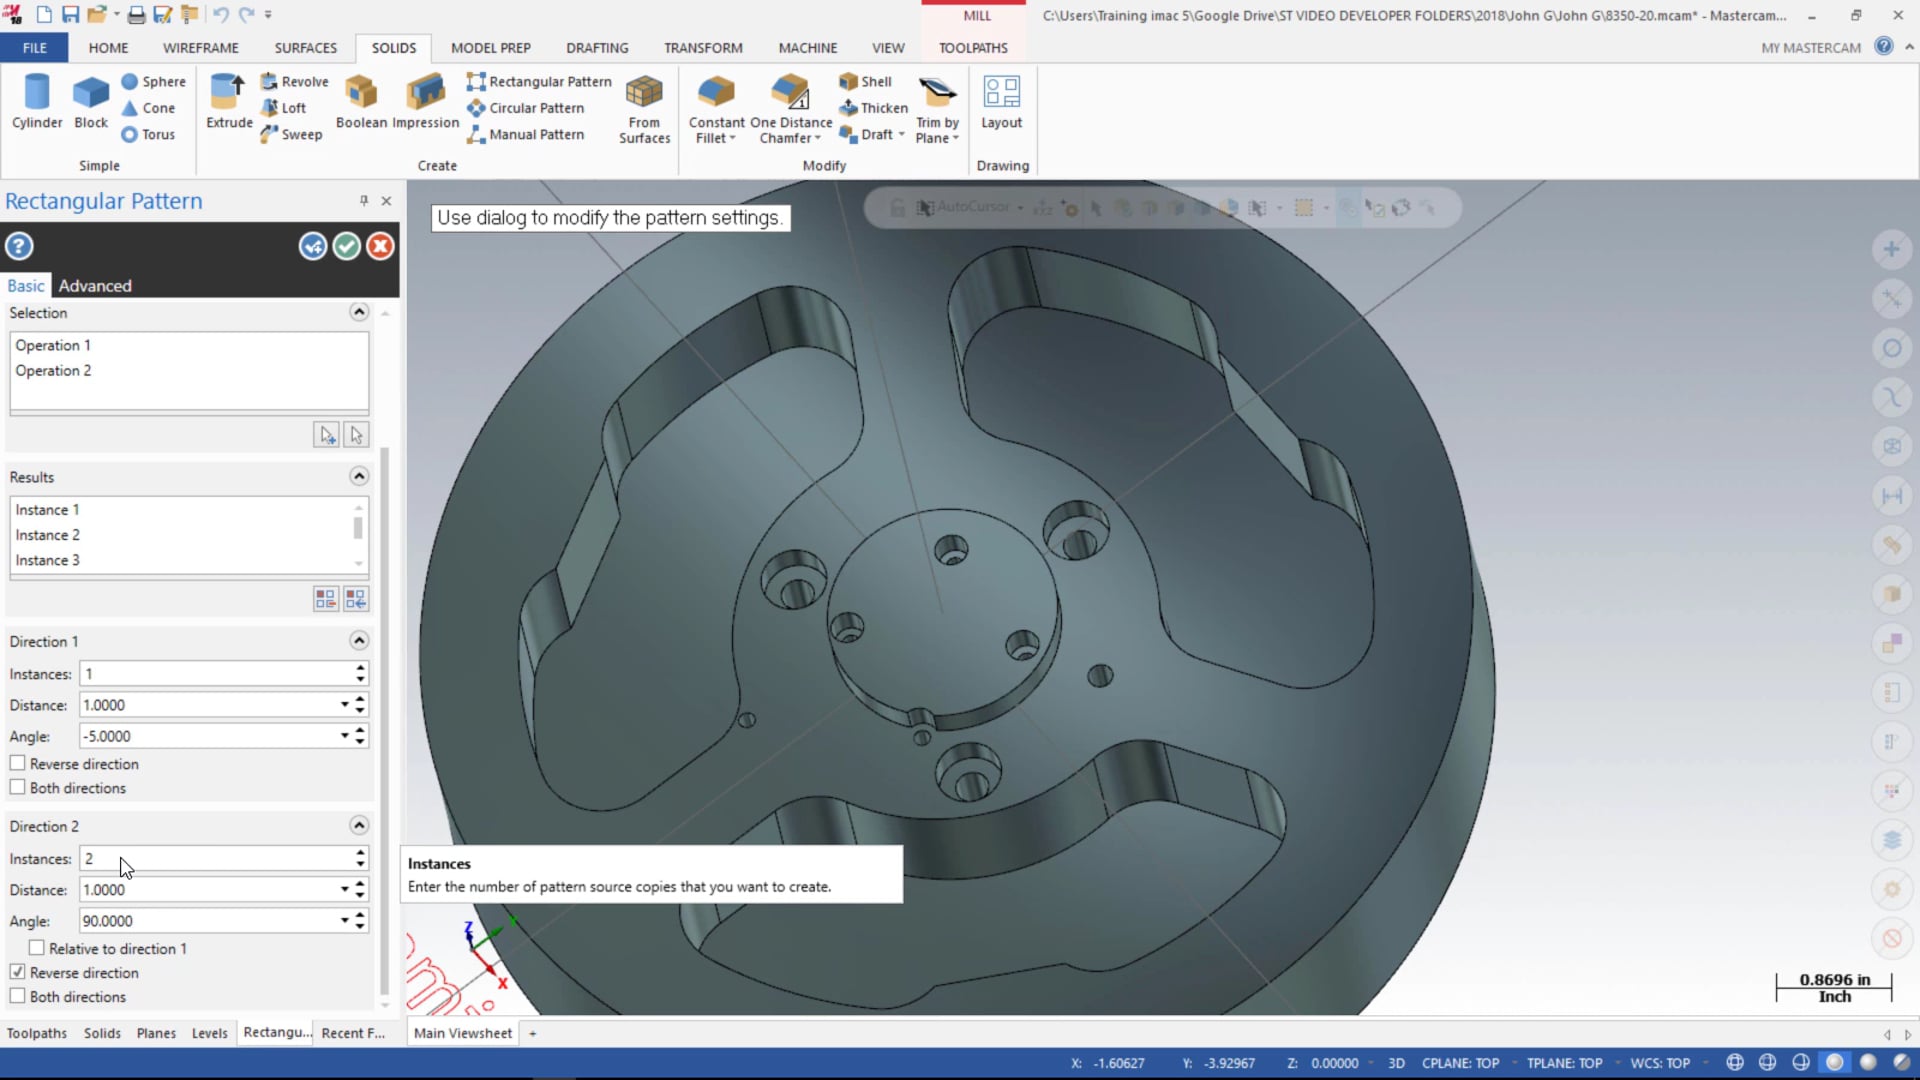Click the green confirm checkmark button
The height and width of the screenshot is (1080, 1920).
345,247
